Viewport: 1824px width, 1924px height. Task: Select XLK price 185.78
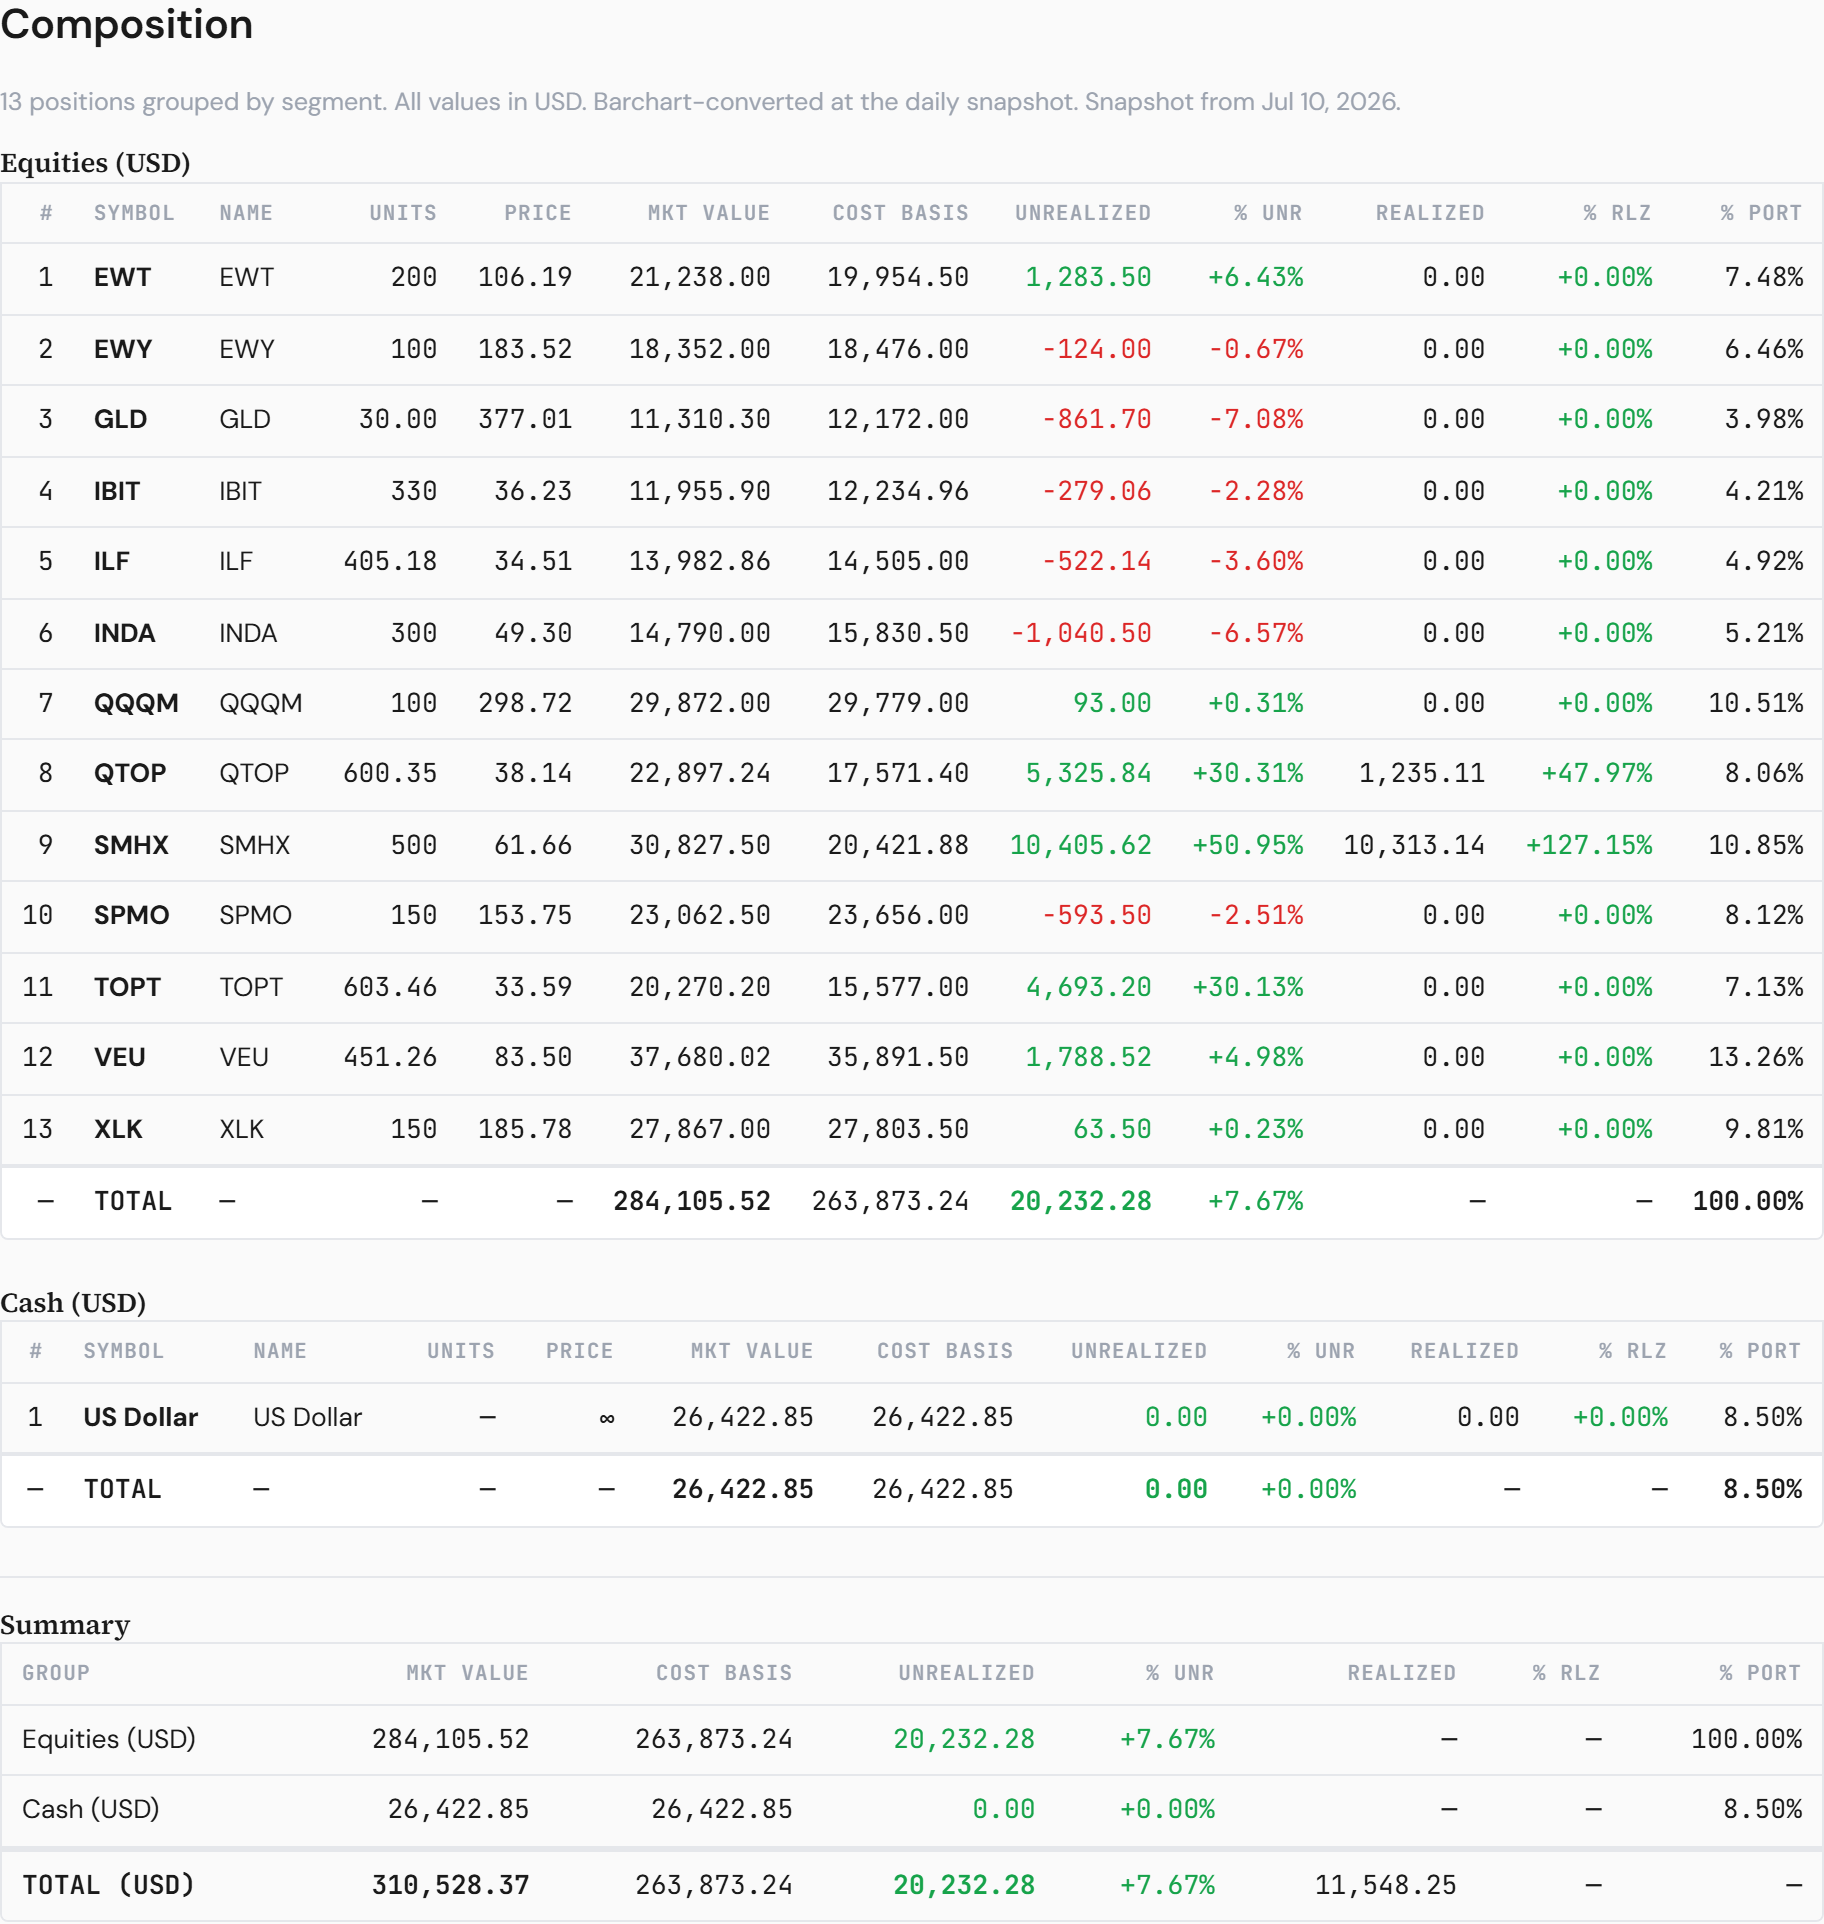point(525,1129)
